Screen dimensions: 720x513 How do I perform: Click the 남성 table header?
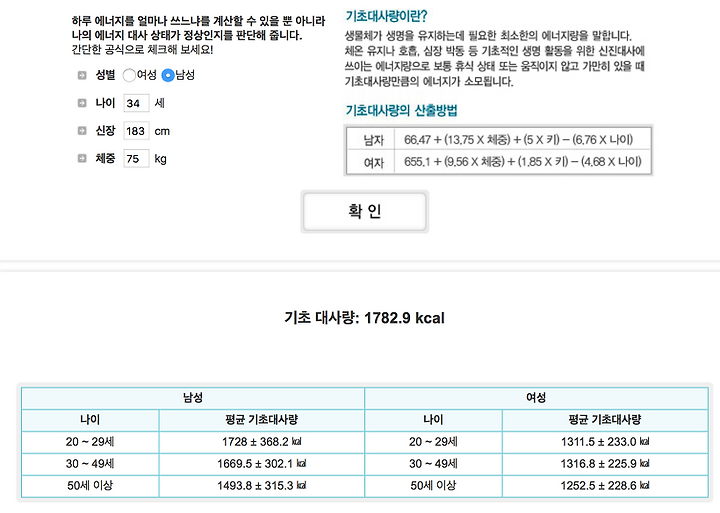click(193, 398)
